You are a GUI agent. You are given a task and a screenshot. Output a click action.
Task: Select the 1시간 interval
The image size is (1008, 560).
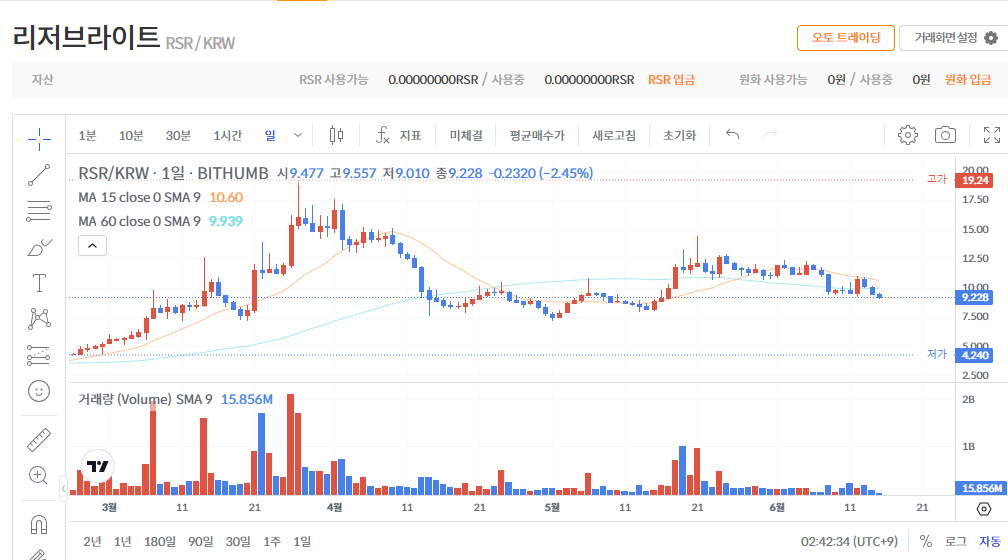(228, 135)
